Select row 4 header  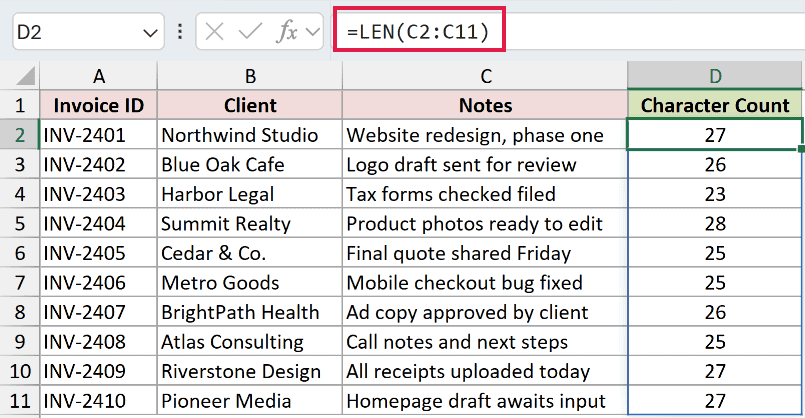pos(20,194)
